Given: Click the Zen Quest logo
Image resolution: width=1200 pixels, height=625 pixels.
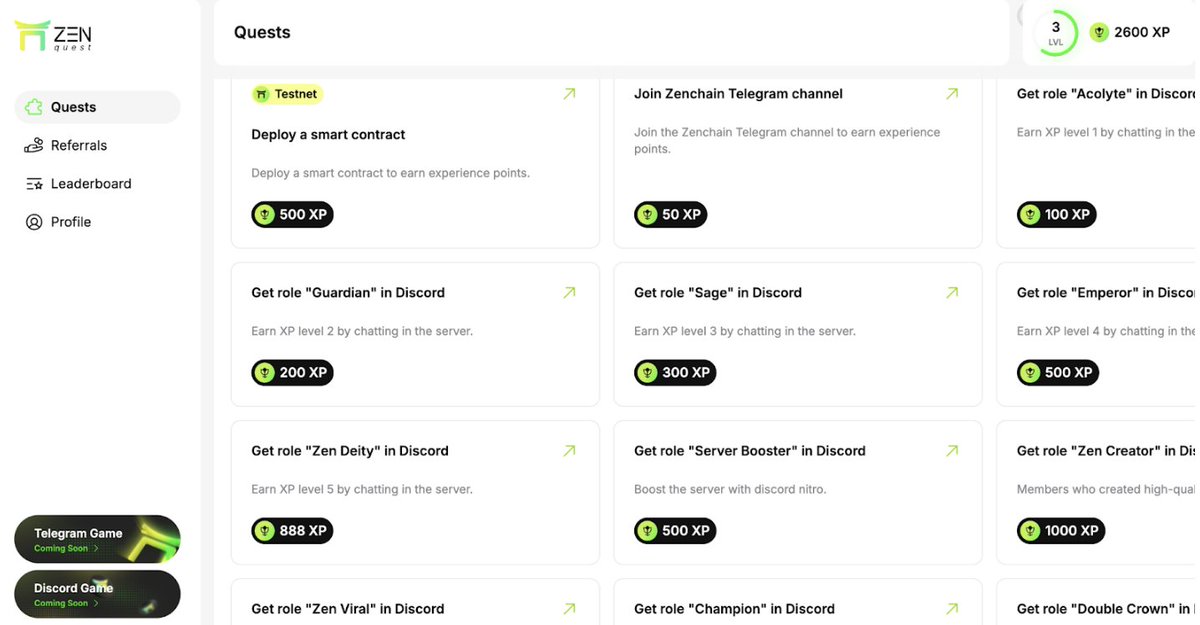Looking at the screenshot, I should pyautogui.click(x=53, y=37).
